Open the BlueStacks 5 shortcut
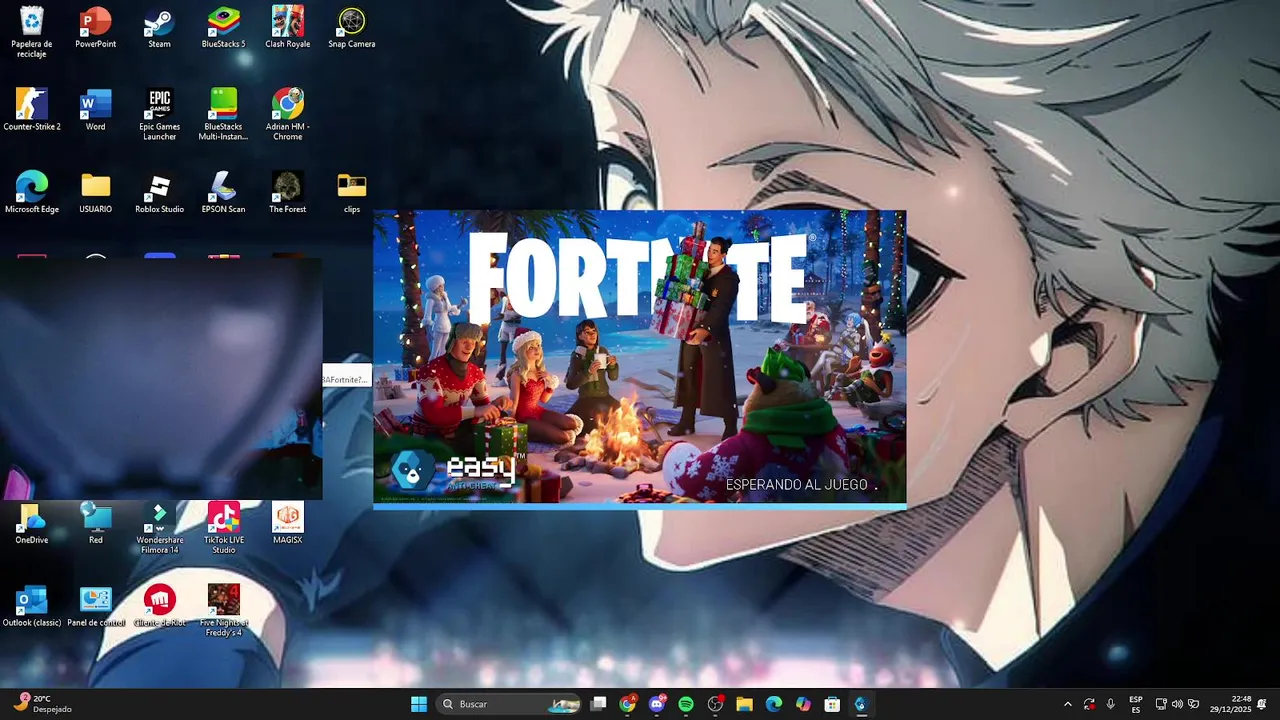The image size is (1280, 720). pyautogui.click(x=223, y=27)
